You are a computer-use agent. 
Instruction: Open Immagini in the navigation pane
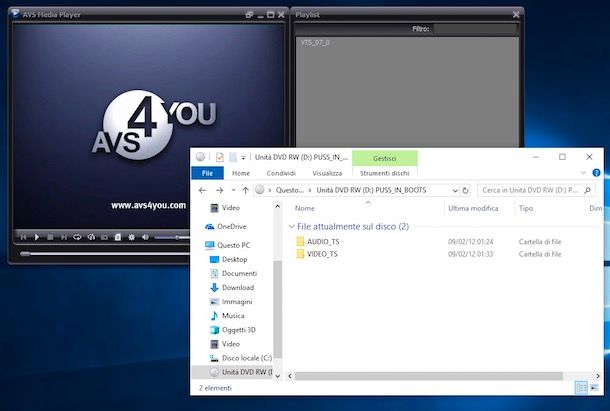(x=231, y=302)
